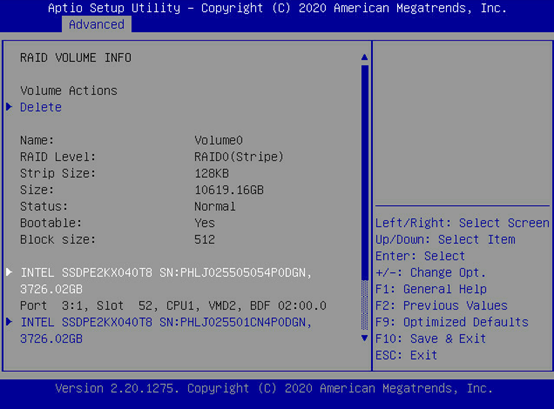Click the Strip Size value 128KB
Image resolution: width=554 pixels, height=409 pixels.
coord(212,173)
